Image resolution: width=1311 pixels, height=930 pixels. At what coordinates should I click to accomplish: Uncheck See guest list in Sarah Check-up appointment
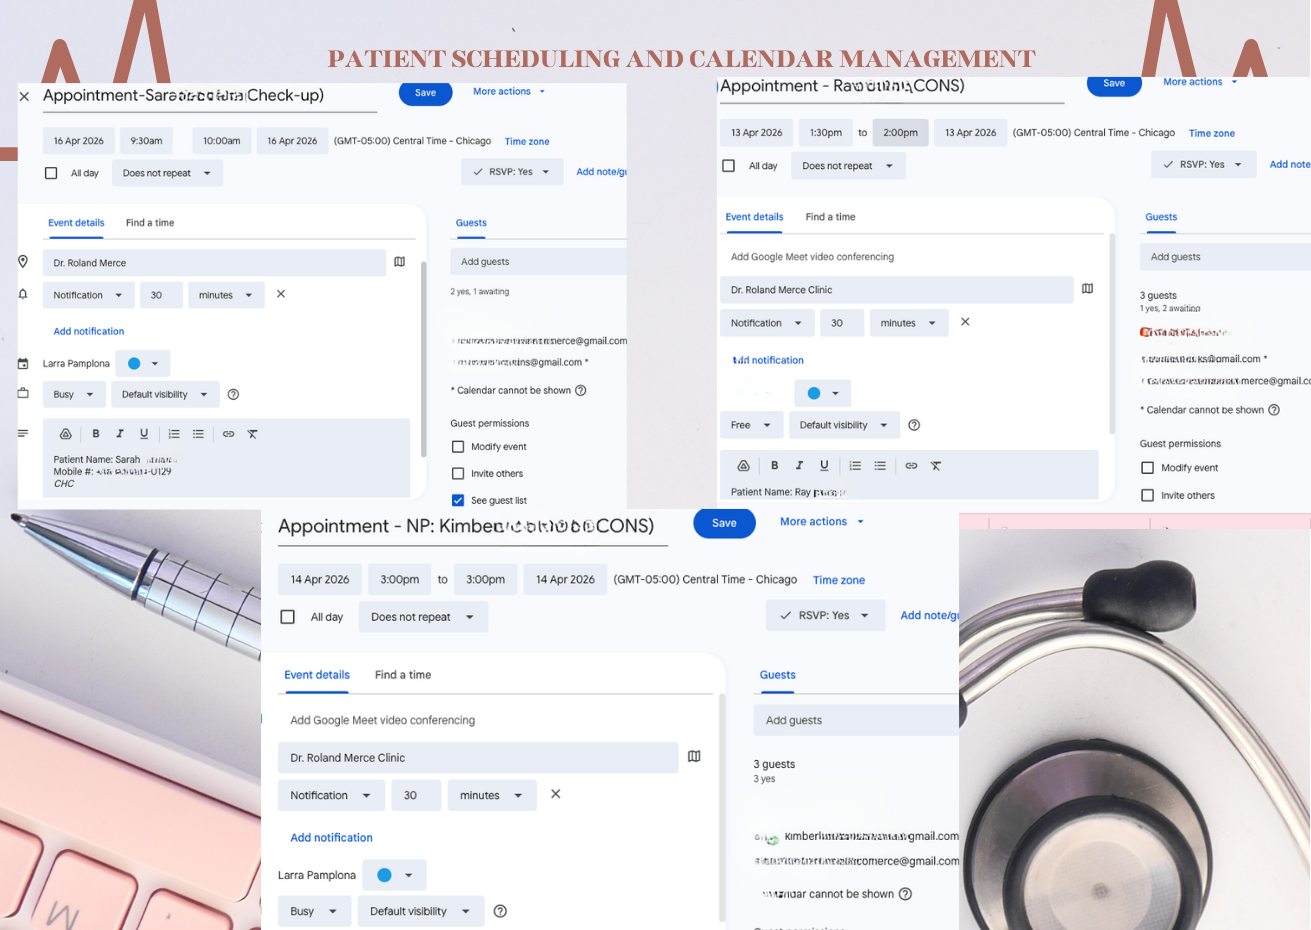pos(458,500)
